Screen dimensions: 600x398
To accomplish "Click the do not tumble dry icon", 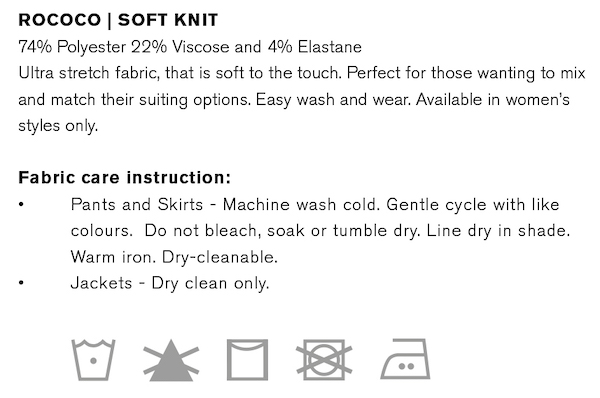I will [x=324, y=360].
